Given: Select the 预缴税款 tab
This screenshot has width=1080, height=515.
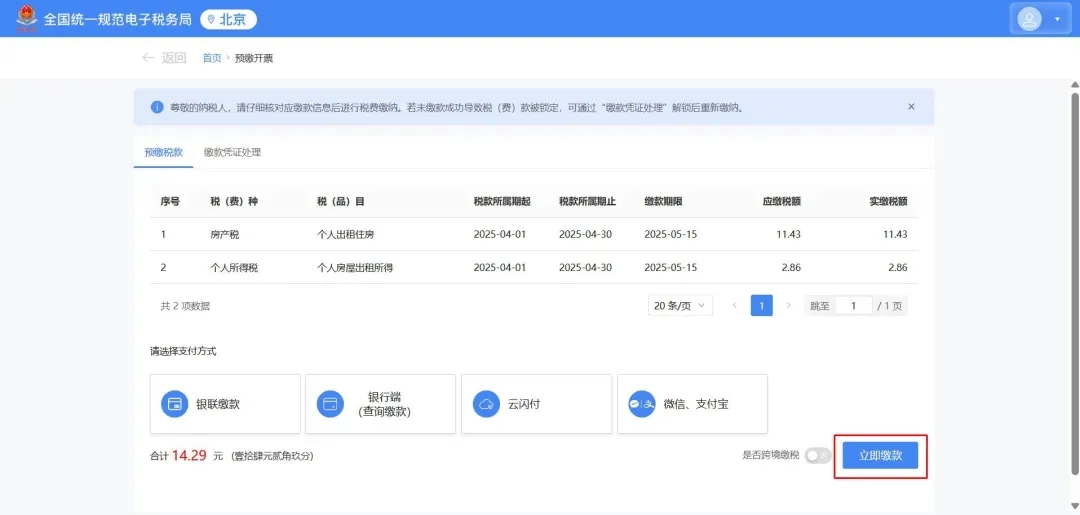Looking at the screenshot, I should [x=164, y=152].
